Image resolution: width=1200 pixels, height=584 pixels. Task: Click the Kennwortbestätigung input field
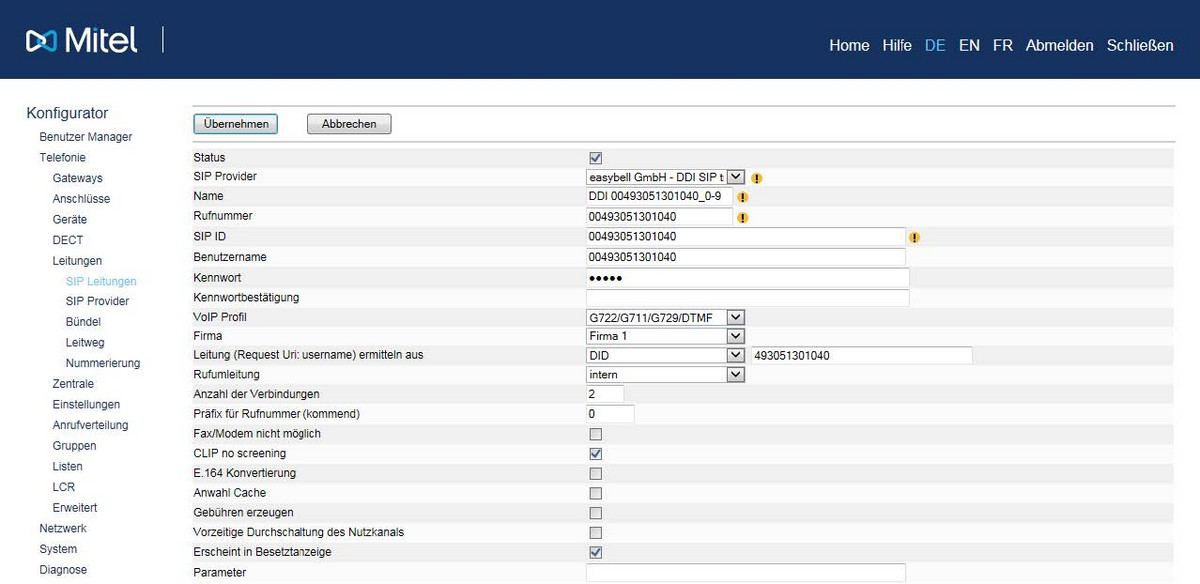coord(747,298)
